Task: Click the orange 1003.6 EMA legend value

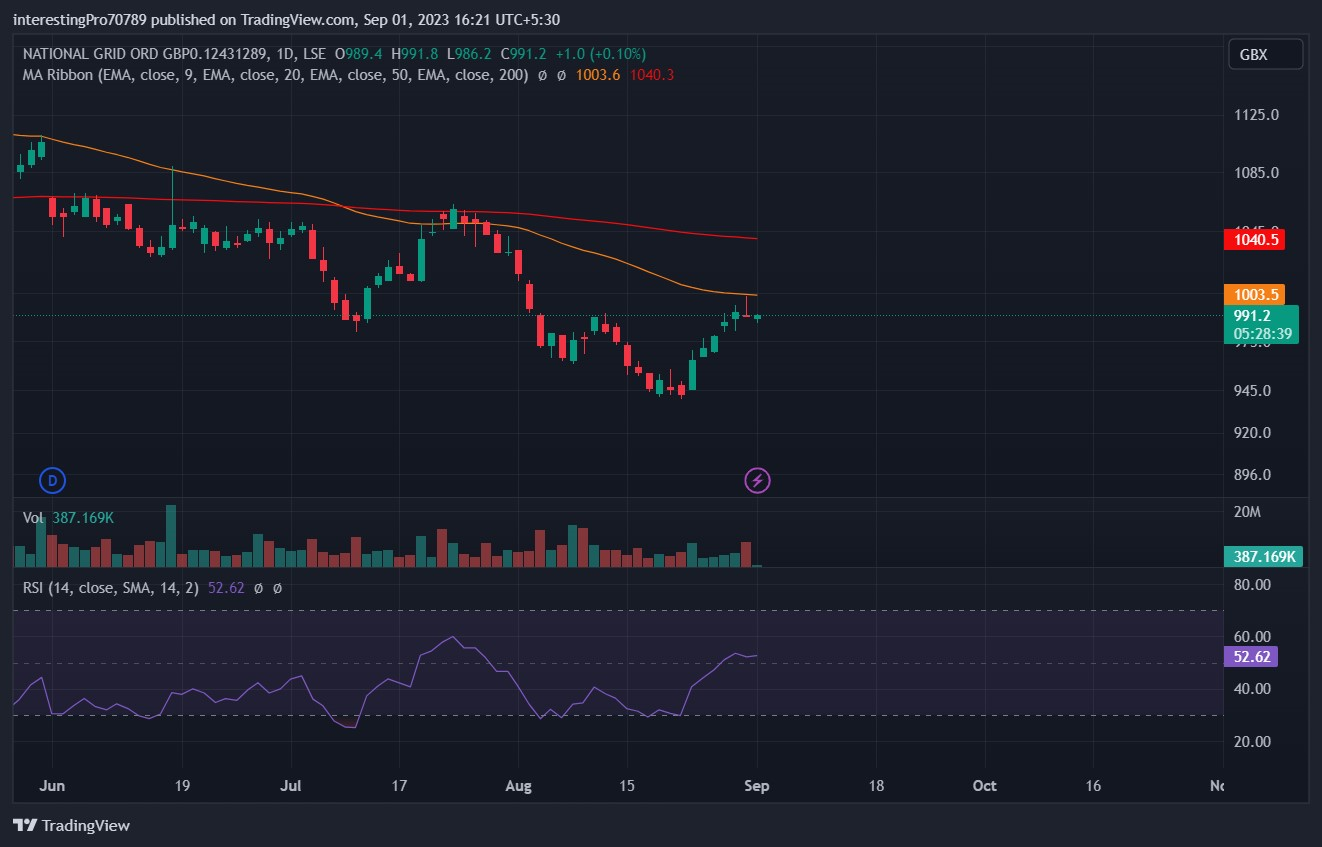Action: 598,74
